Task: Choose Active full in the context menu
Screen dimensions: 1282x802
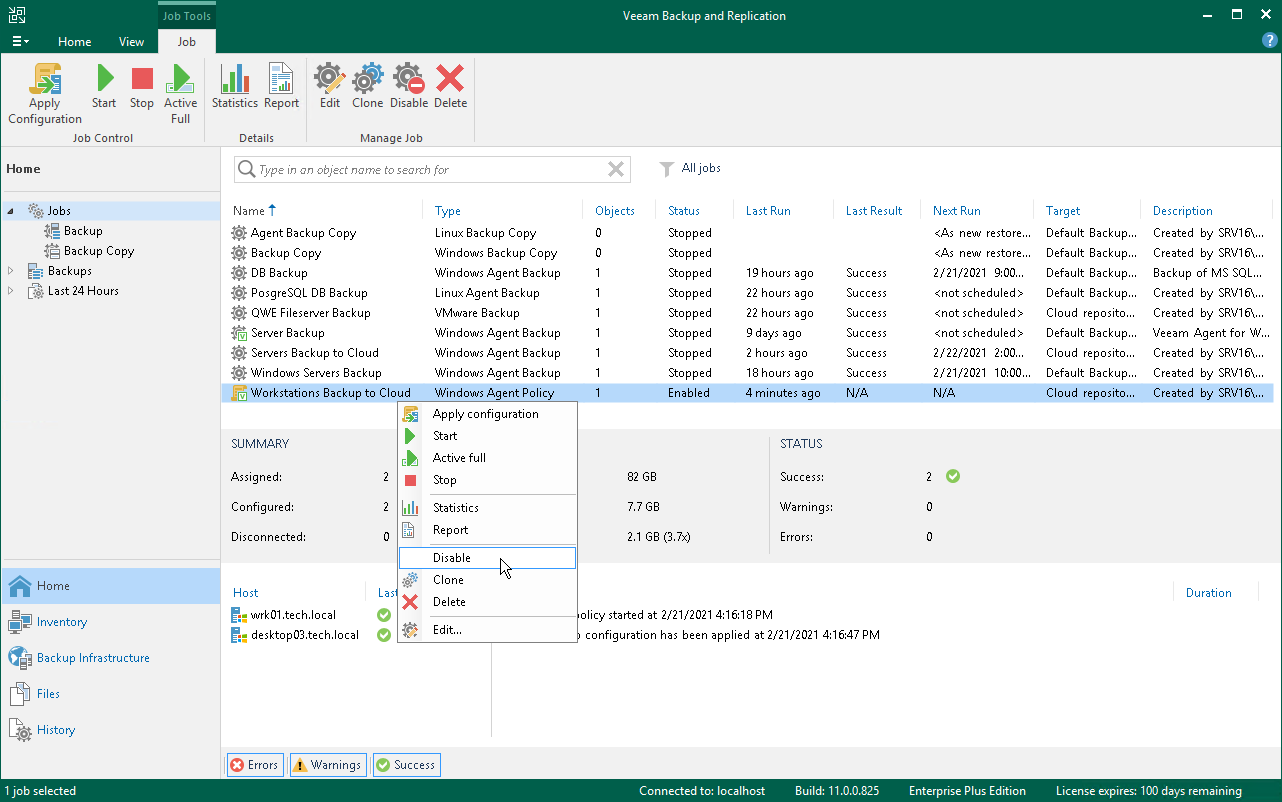Action: point(487,458)
